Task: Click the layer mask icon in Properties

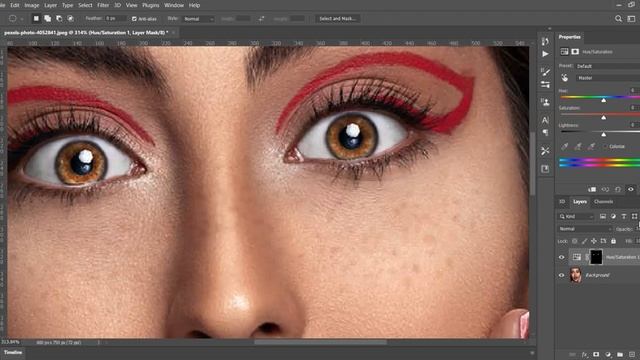Action: pyautogui.click(x=575, y=51)
